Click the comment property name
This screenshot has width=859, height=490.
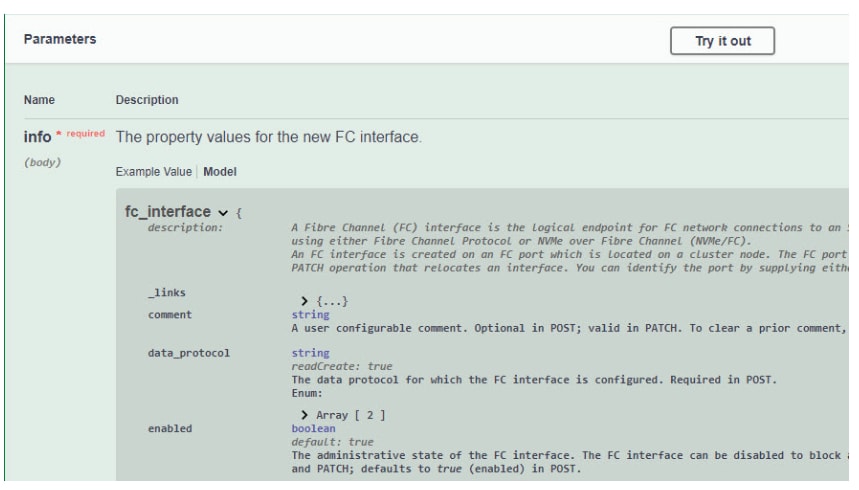tap(169, 314)
